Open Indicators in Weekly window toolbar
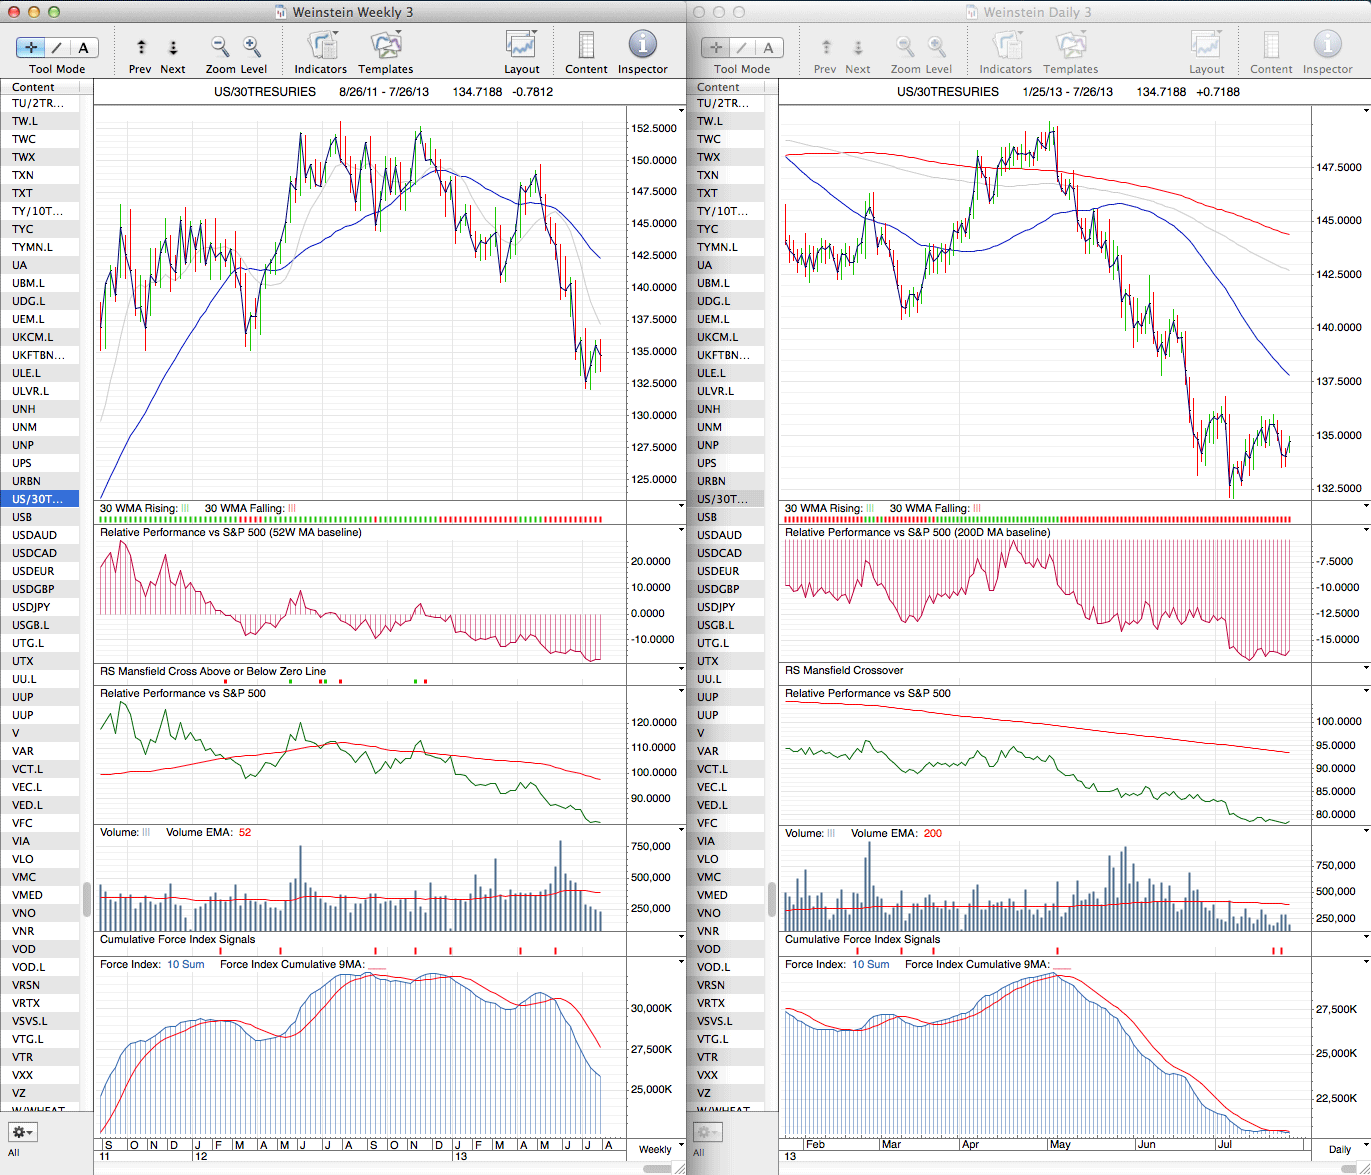 (320, 46)
